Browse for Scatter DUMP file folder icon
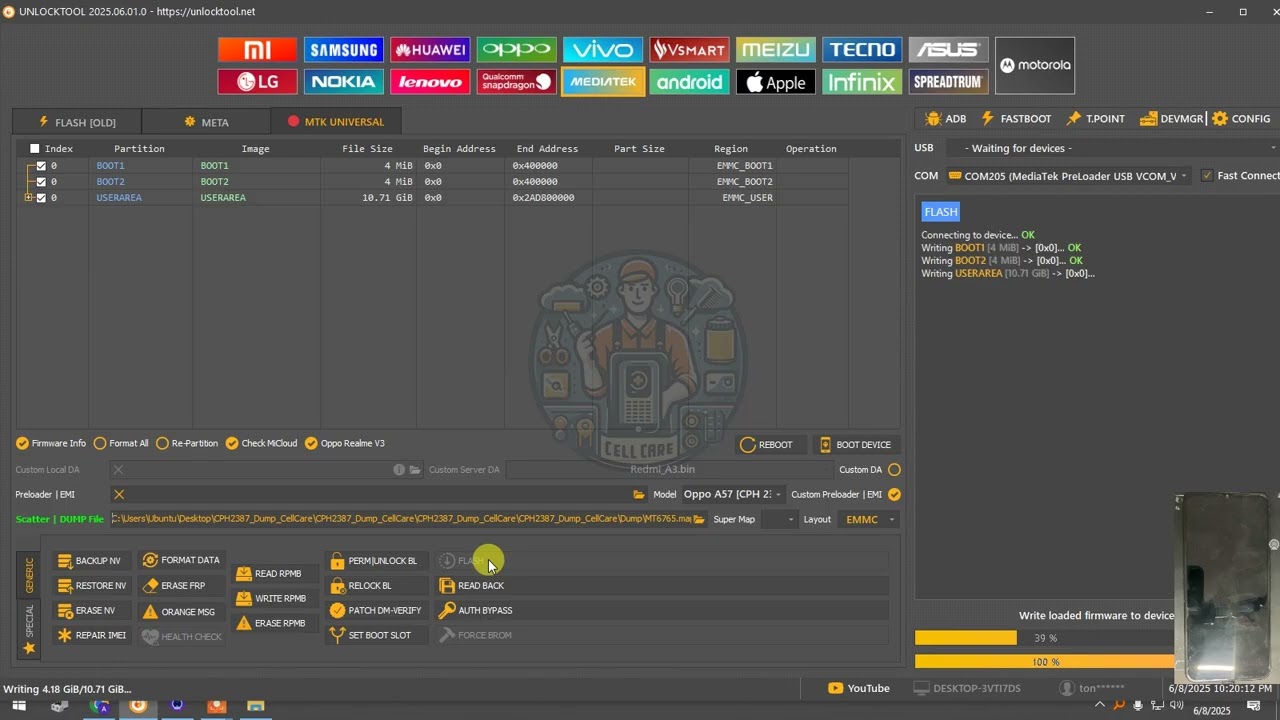This screenshot has width=1280, height=720. pos(699,519)
